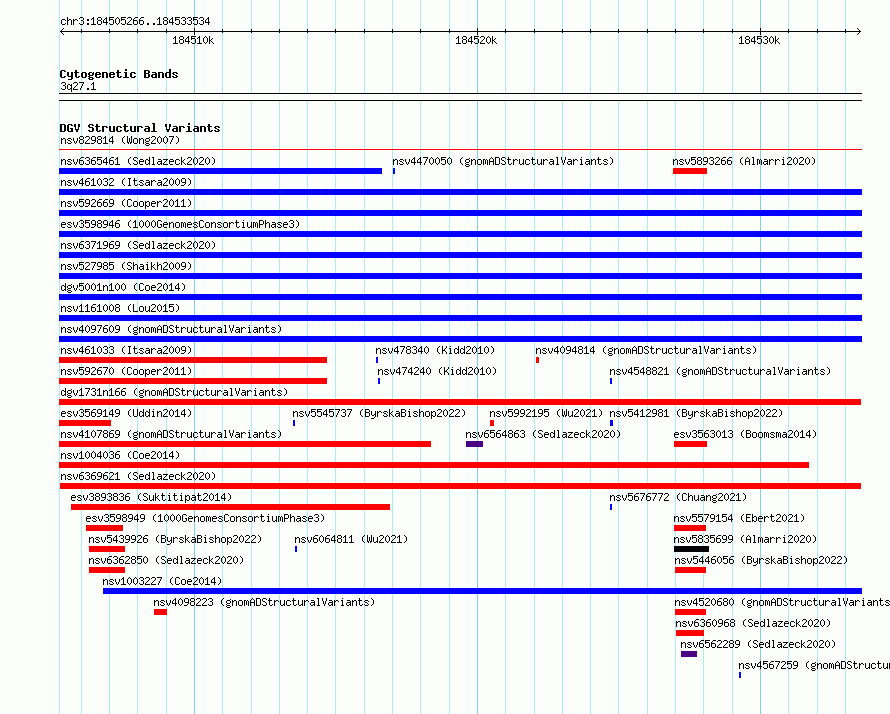This screenshot has width=890, height=714.
Task: Click the nsv592670 (Cooper2011) label
Action: point(126,371)
